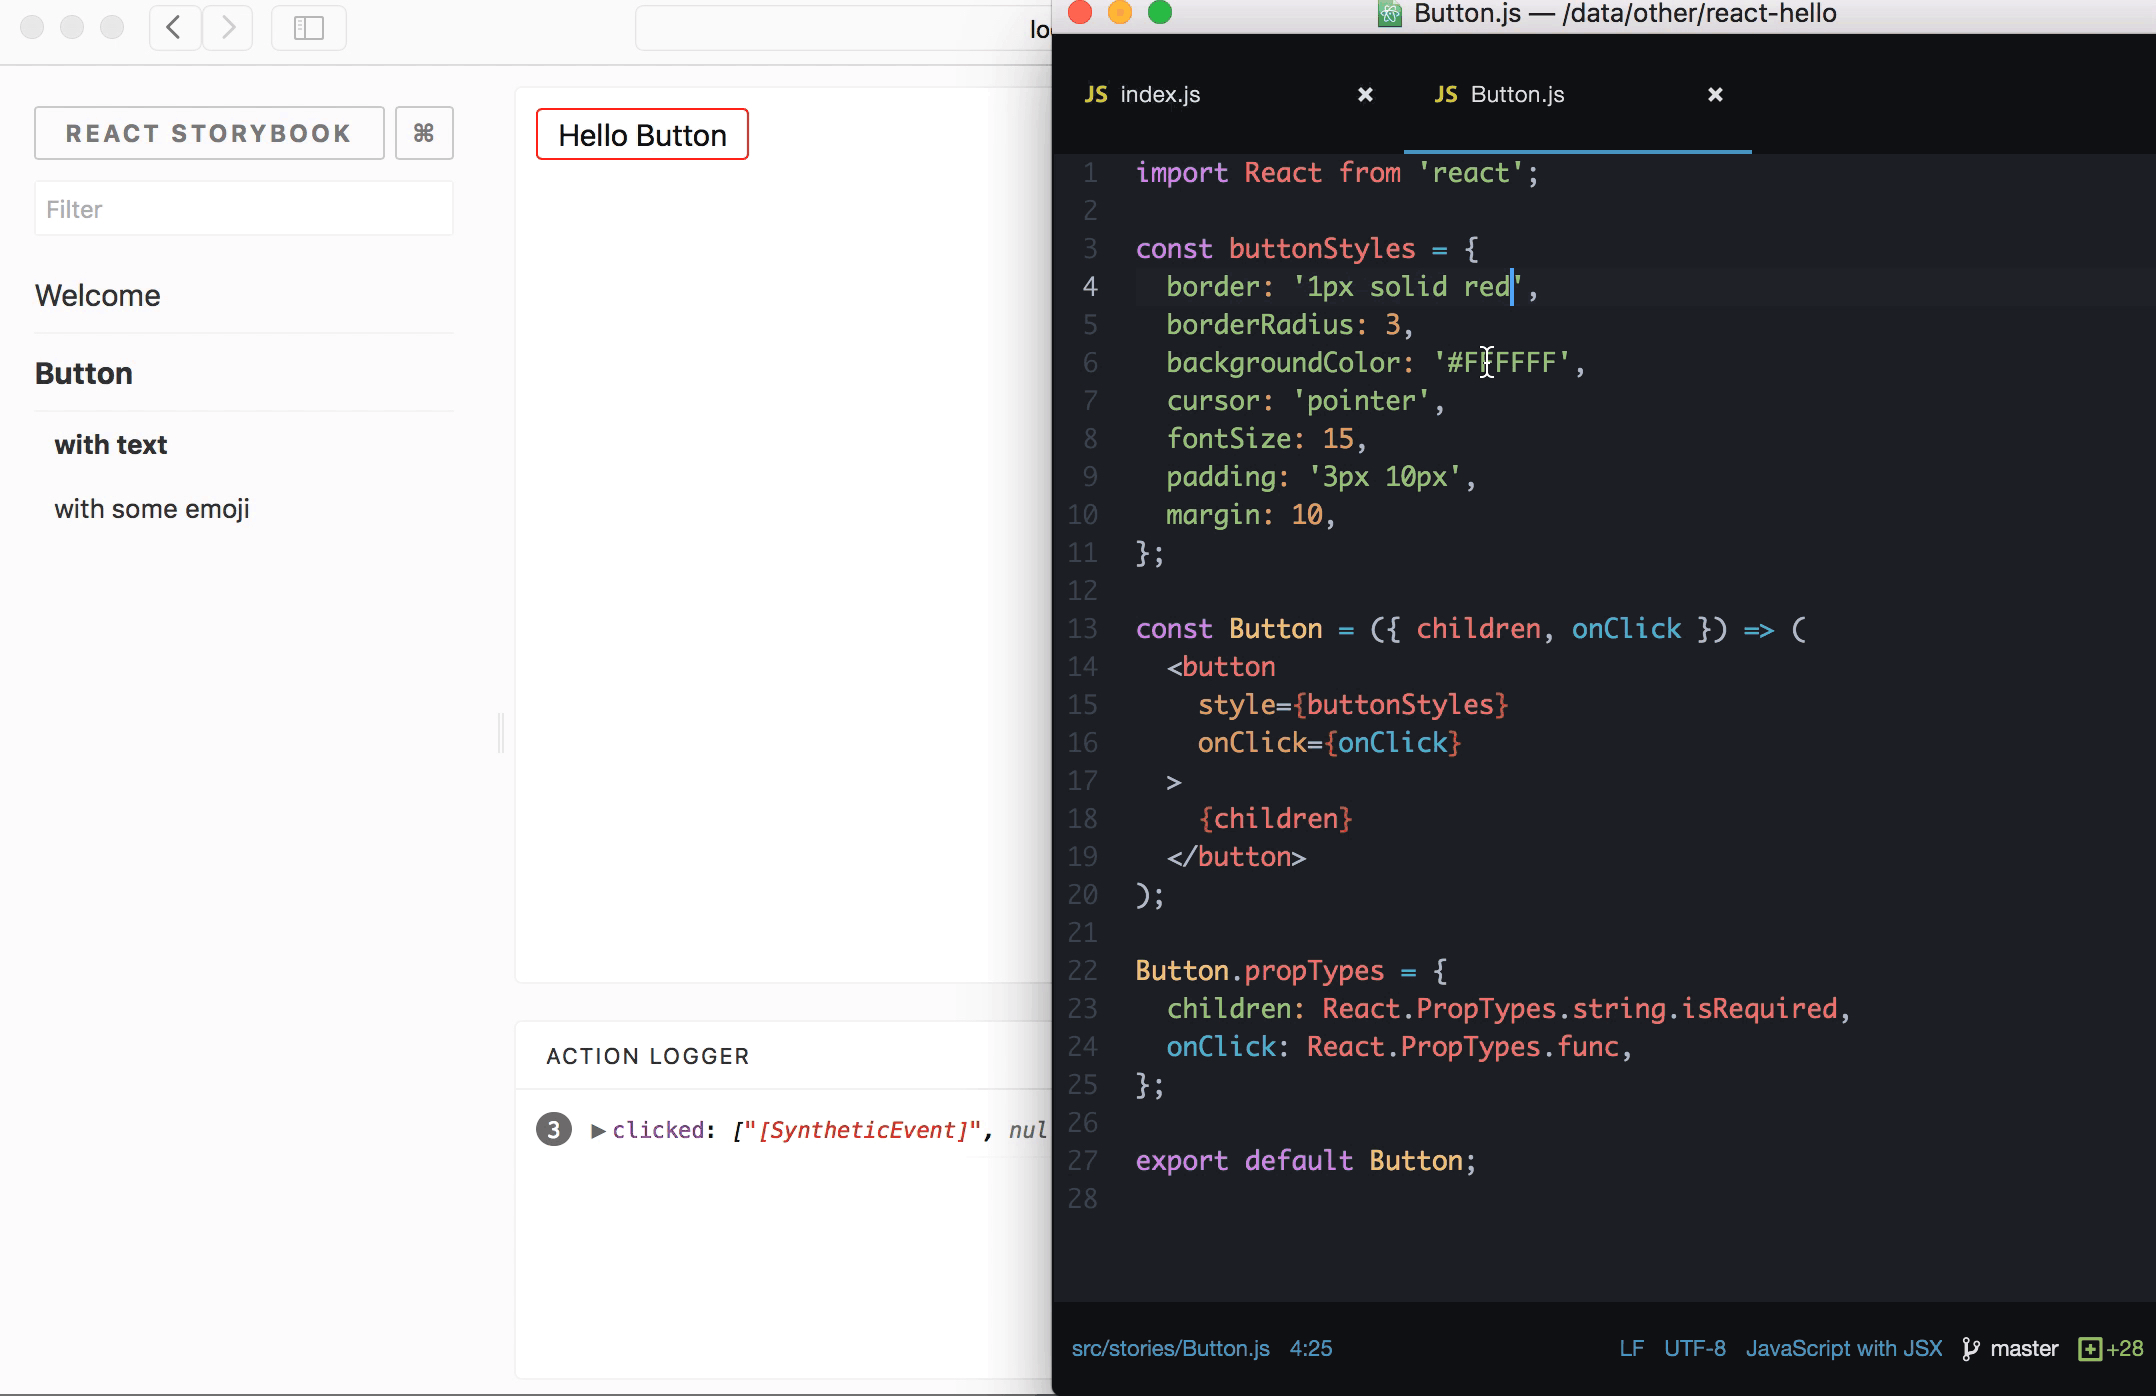Image resolution: width=2156 pixels, height=1396 pixels.
Task: Switch to the index.js tab
Action: pyautogui.click(x=1160, y=94)
